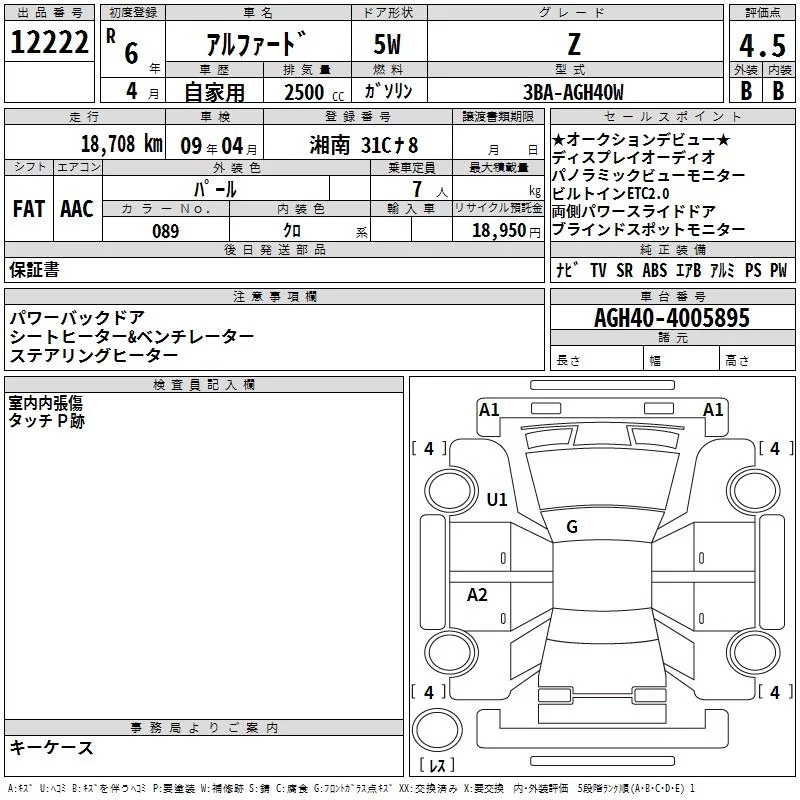The height and width of the screenshot is (800, 800).
Task: Click the ナビ equipment label
Action: point(567,270)
